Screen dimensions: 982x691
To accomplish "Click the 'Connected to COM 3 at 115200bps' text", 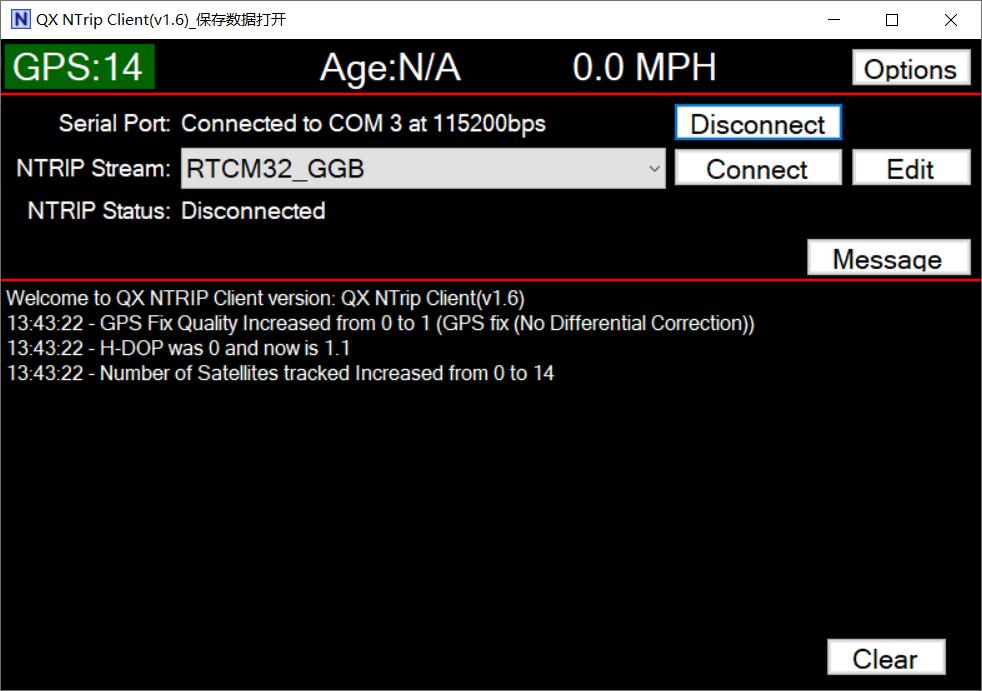I will pyautogui.click(x=363, y=123).
